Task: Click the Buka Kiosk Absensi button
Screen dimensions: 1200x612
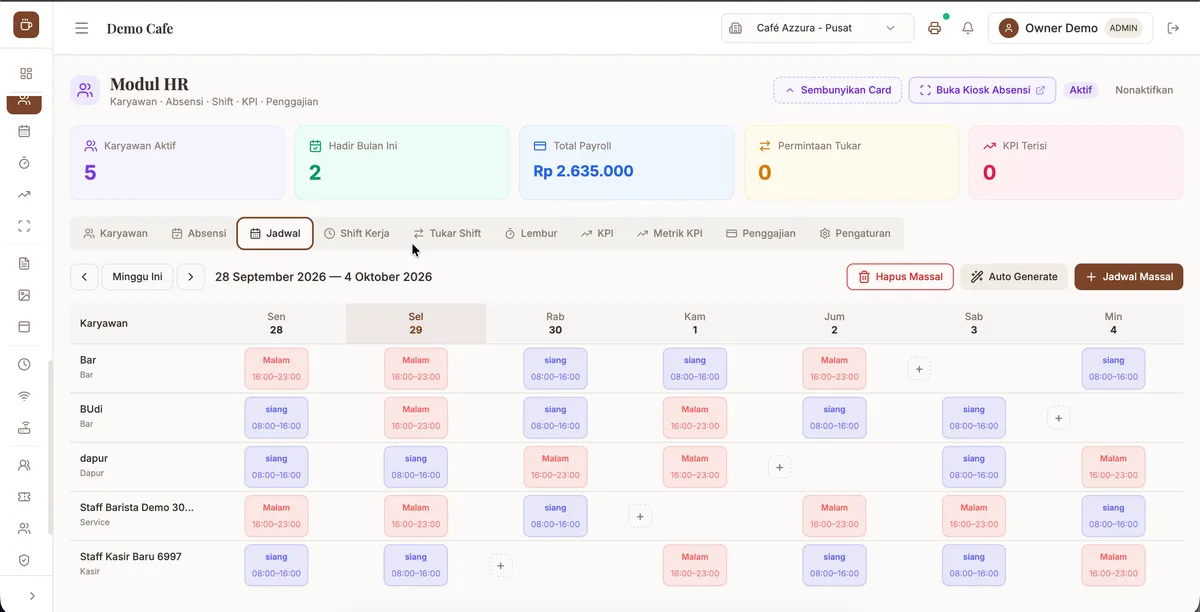Action: (982, 90)
